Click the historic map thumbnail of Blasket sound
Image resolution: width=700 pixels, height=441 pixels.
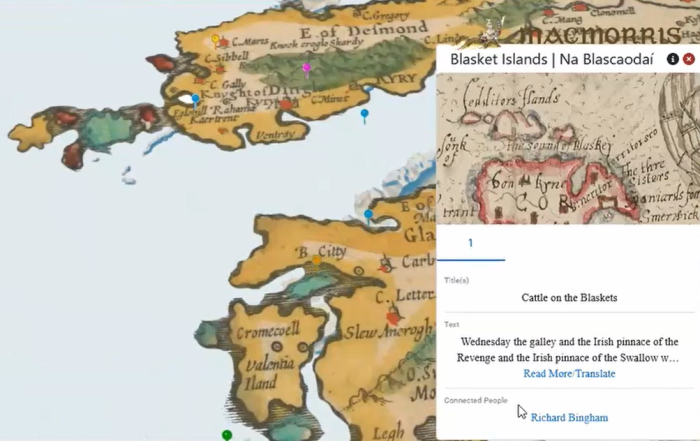click(568, 149)
